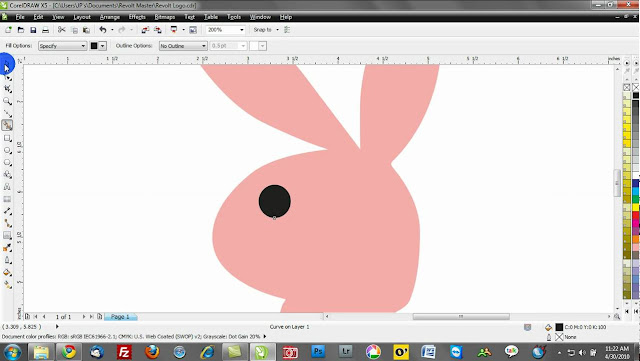
Task: Save the document from toolbar
Action: pos(33,30)
